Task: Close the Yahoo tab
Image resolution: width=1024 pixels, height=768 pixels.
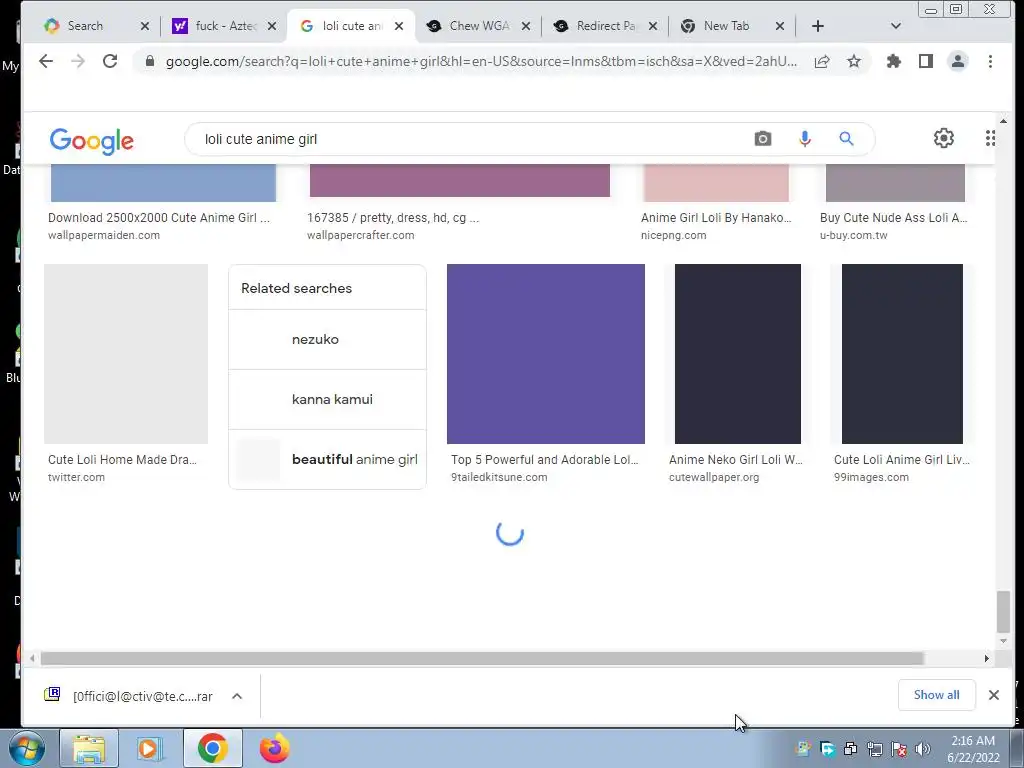Action: click(x=272, y=26)
